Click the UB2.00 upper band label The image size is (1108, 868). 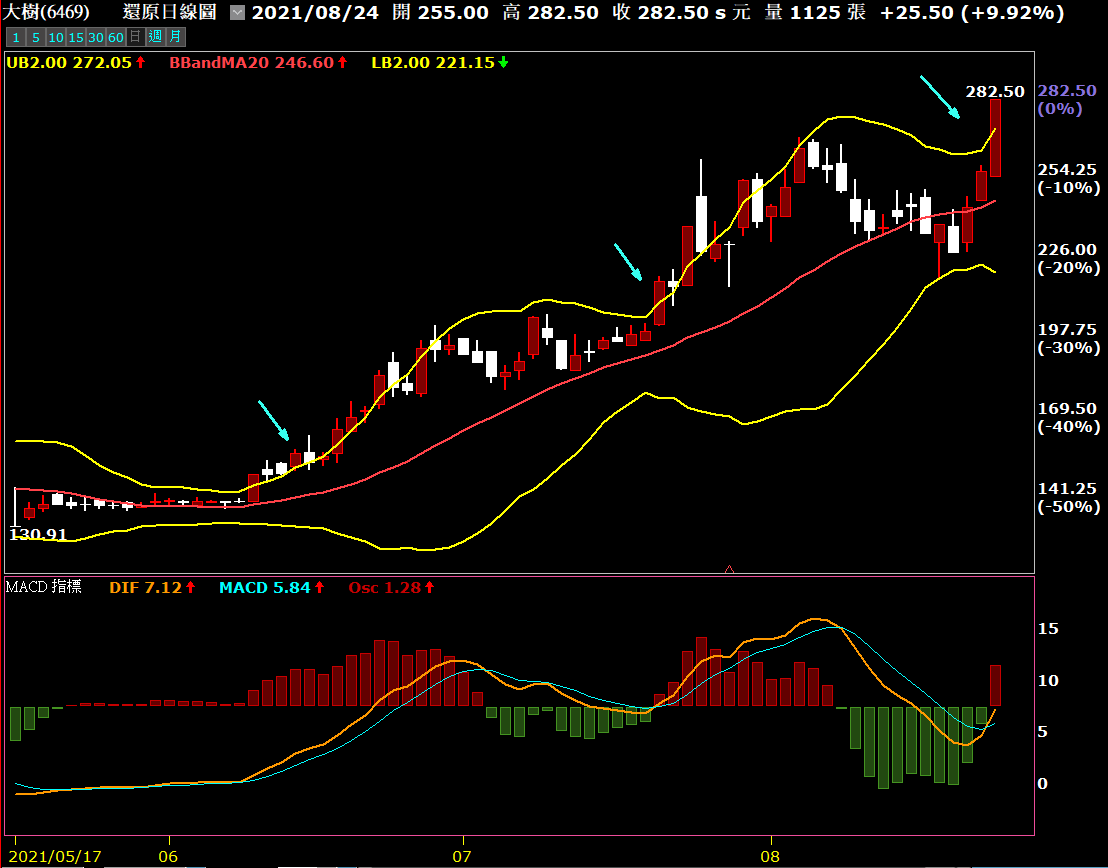pyautogui.click(x=69, y=62)
